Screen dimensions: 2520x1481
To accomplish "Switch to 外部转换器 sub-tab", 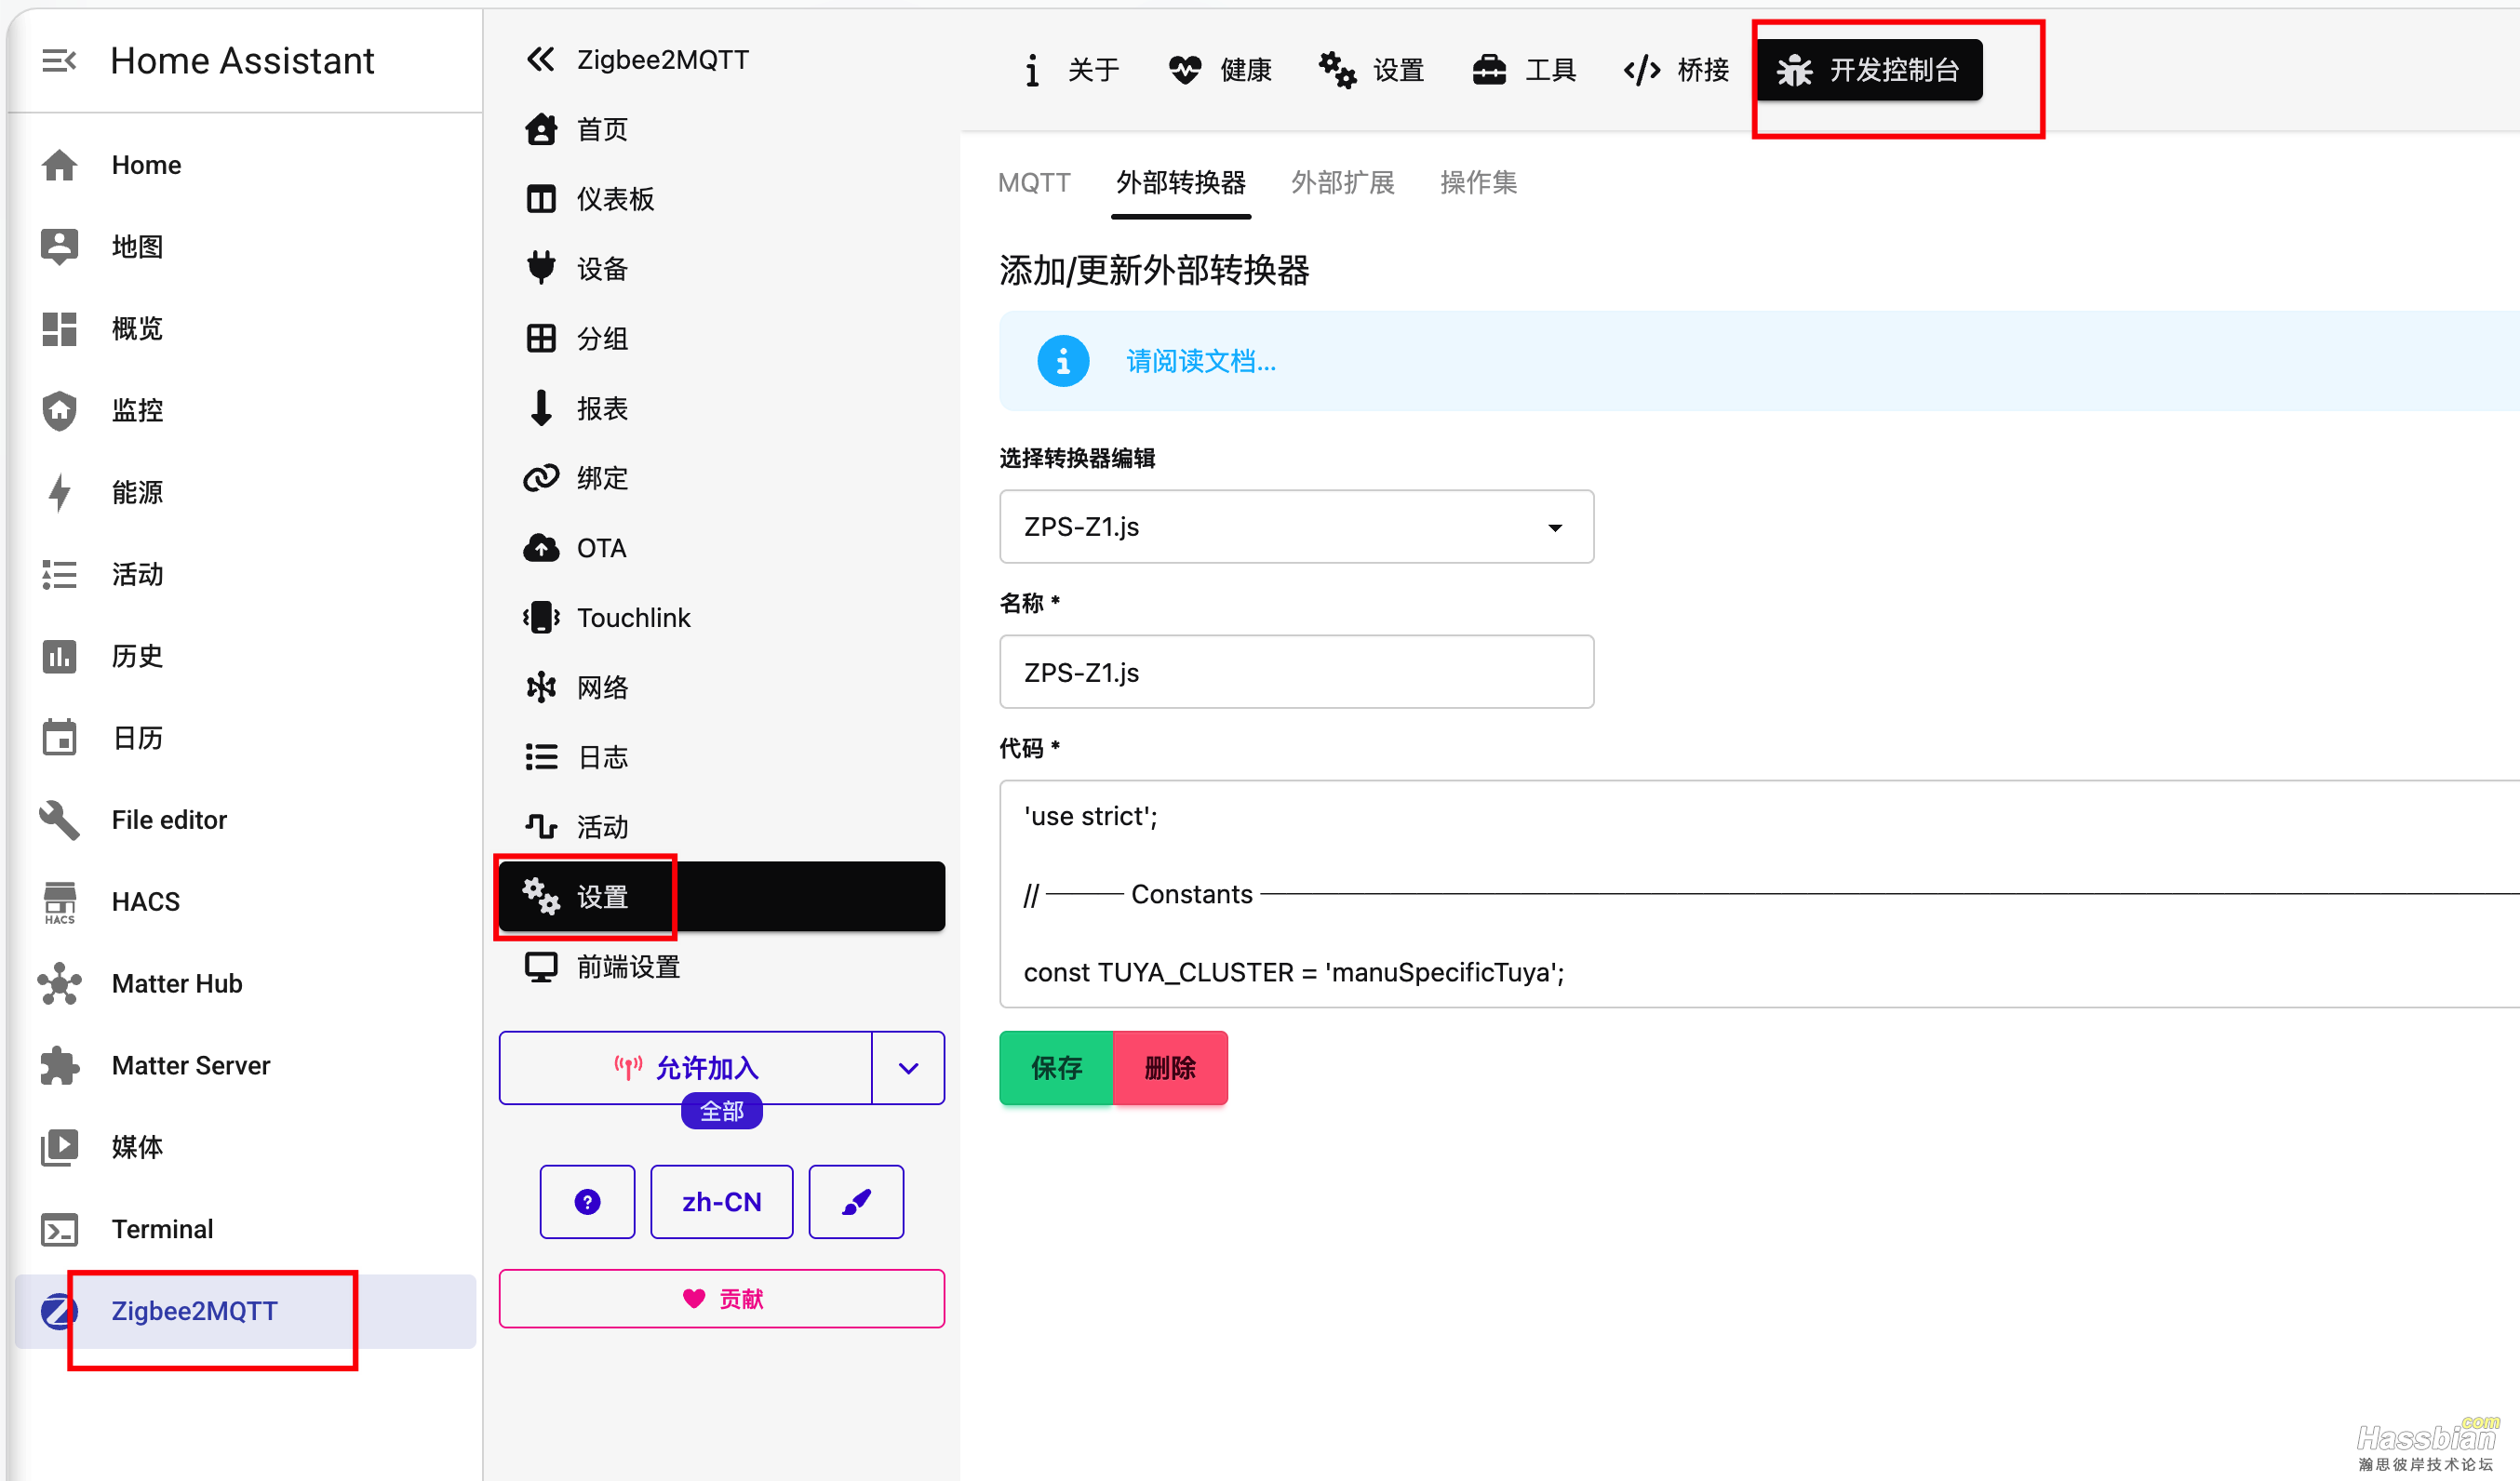I will (1181, 184).
